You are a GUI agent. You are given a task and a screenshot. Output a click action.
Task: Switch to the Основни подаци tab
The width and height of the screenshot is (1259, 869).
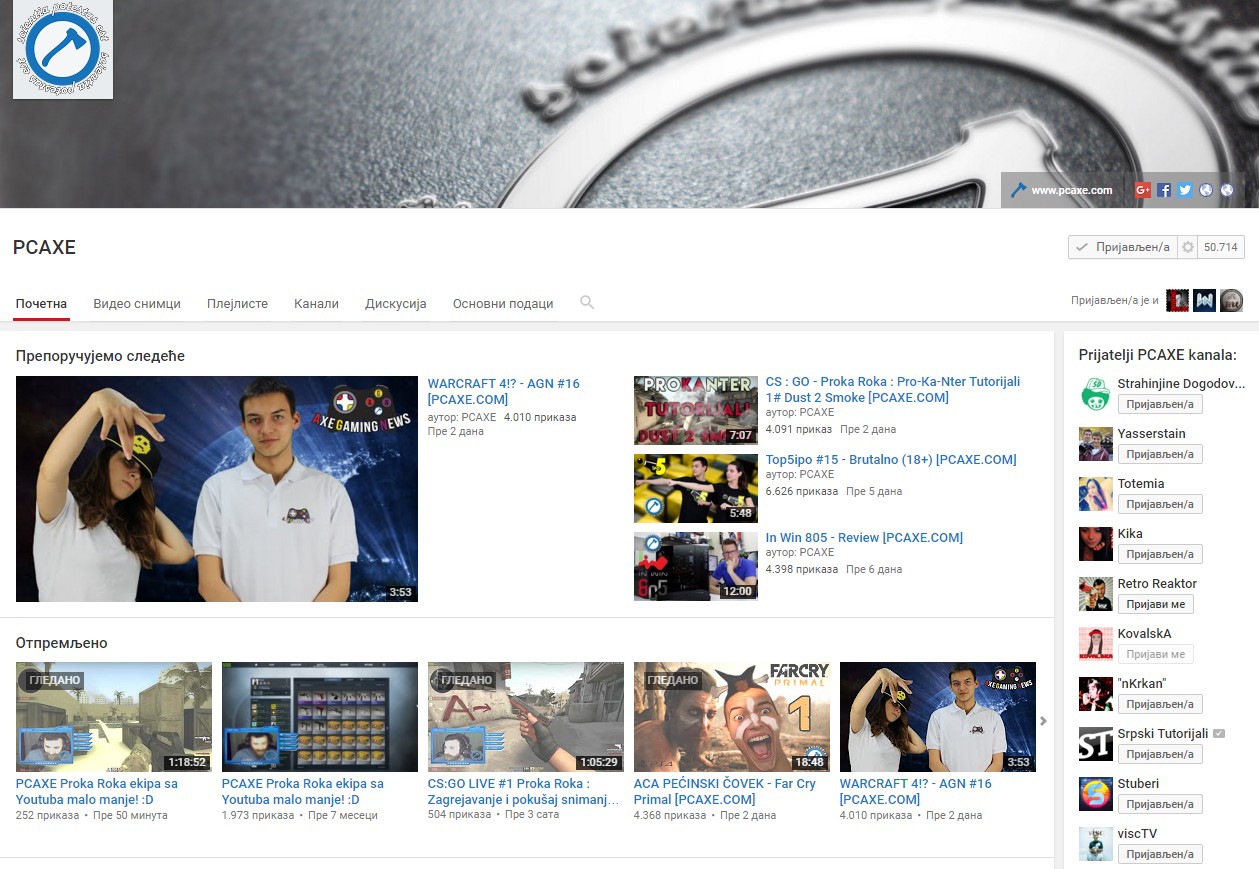(503, 303)
